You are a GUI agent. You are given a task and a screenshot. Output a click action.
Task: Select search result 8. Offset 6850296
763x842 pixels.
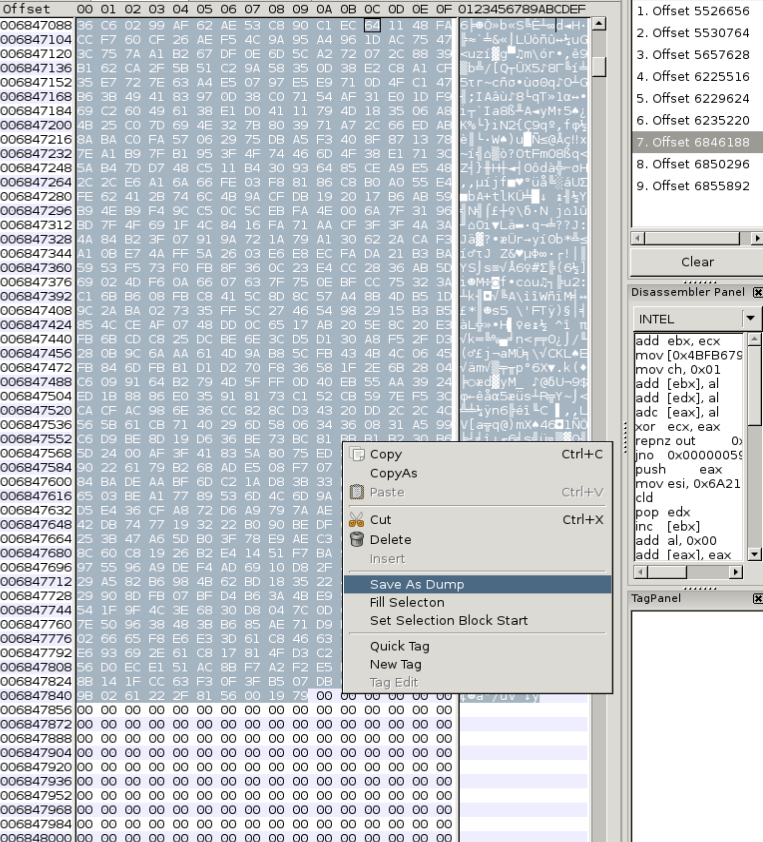pyautogui.click(x=693, y=164)
